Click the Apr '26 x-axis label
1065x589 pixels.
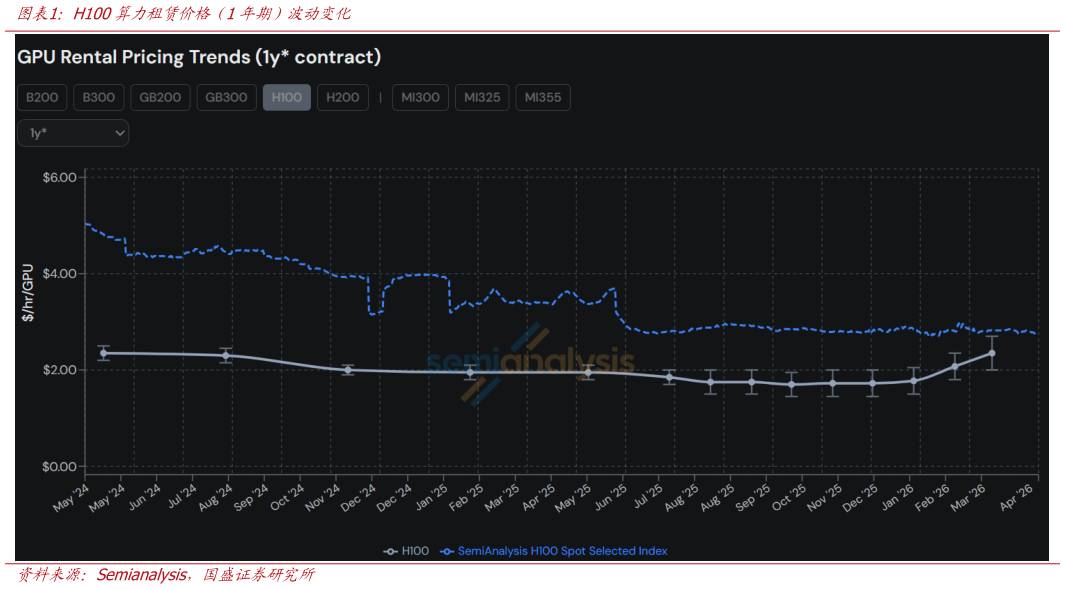[x=1019, y=497]
